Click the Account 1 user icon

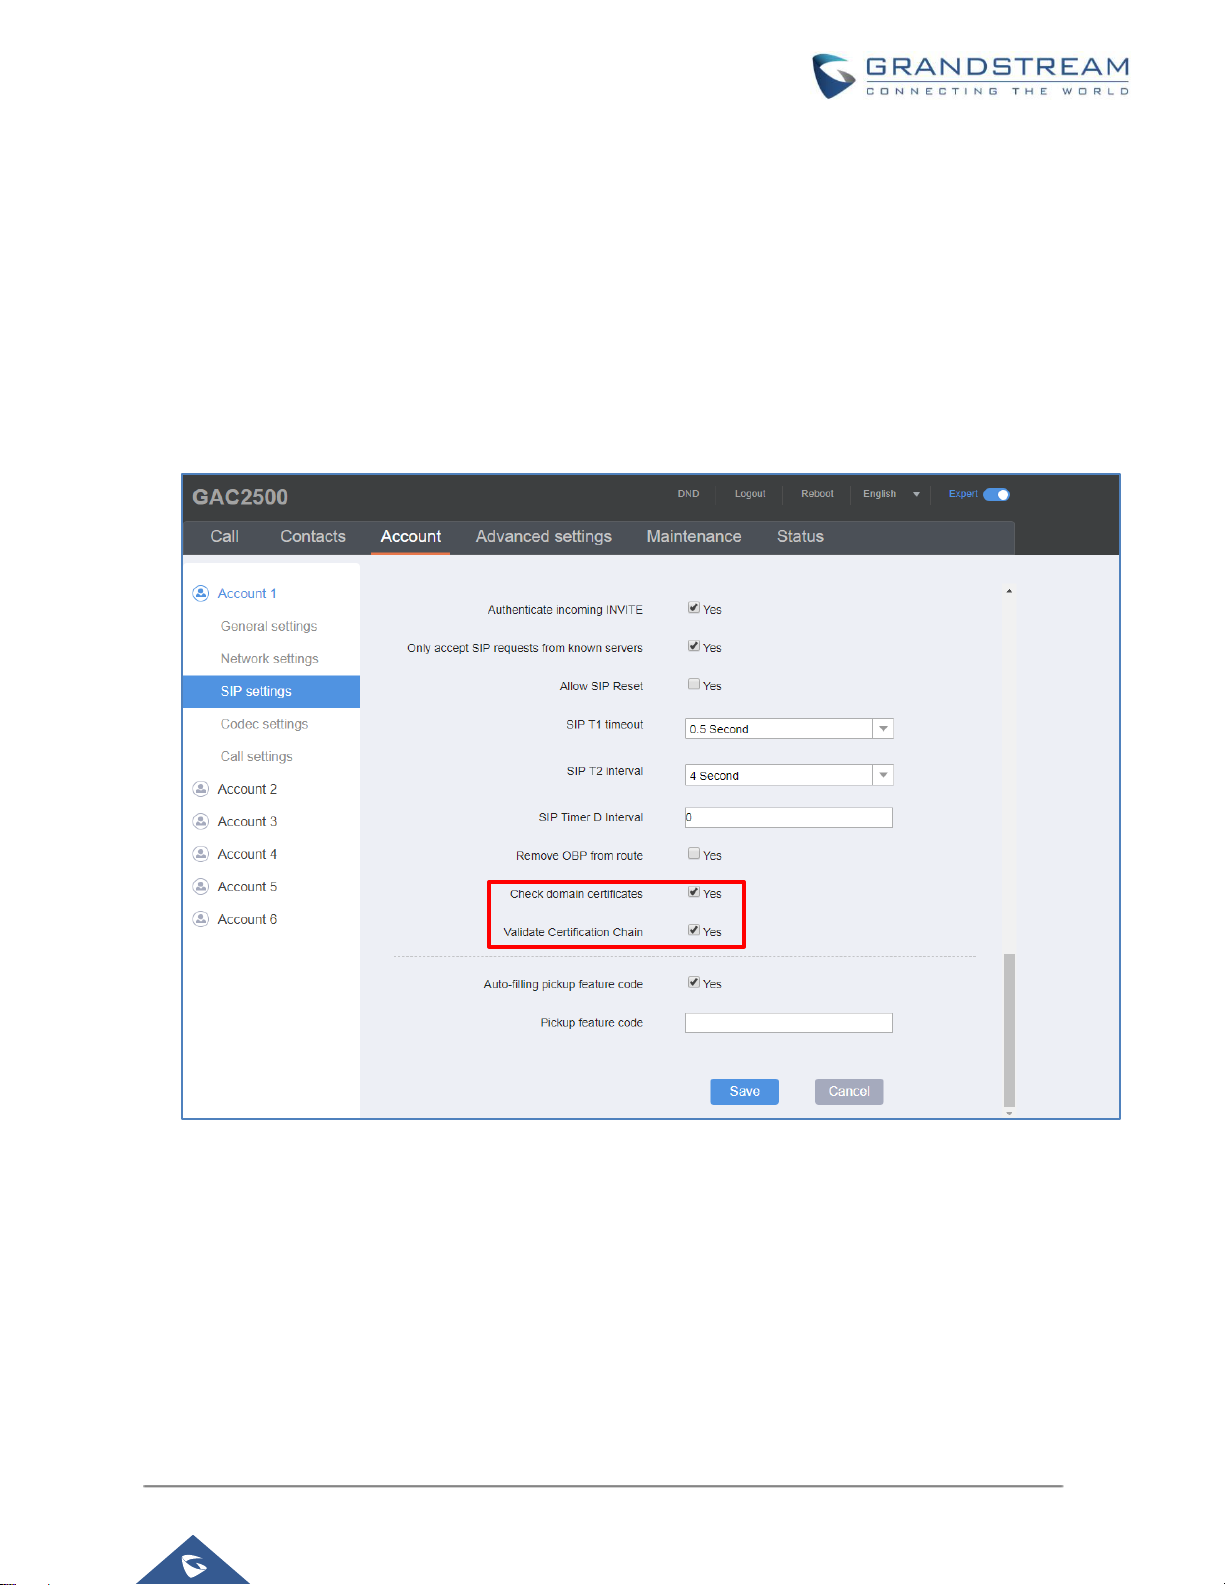(200, 593)
